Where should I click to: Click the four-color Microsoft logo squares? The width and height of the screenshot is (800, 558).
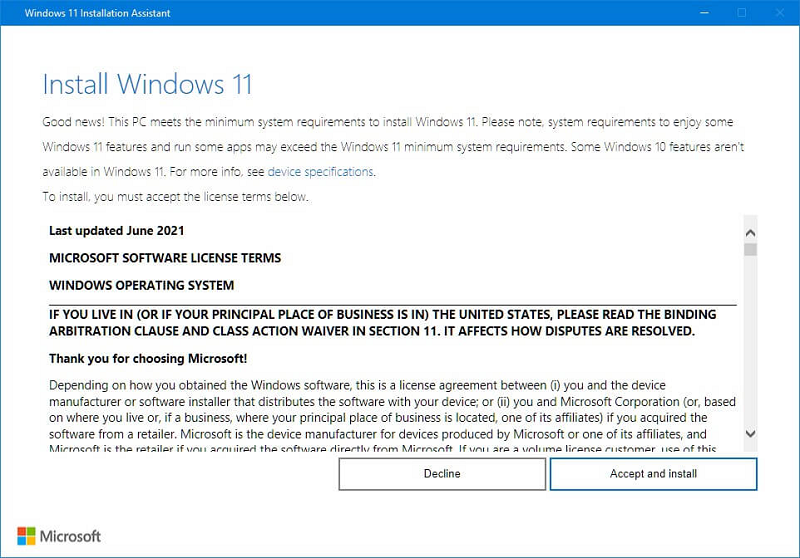click(26, 537)
